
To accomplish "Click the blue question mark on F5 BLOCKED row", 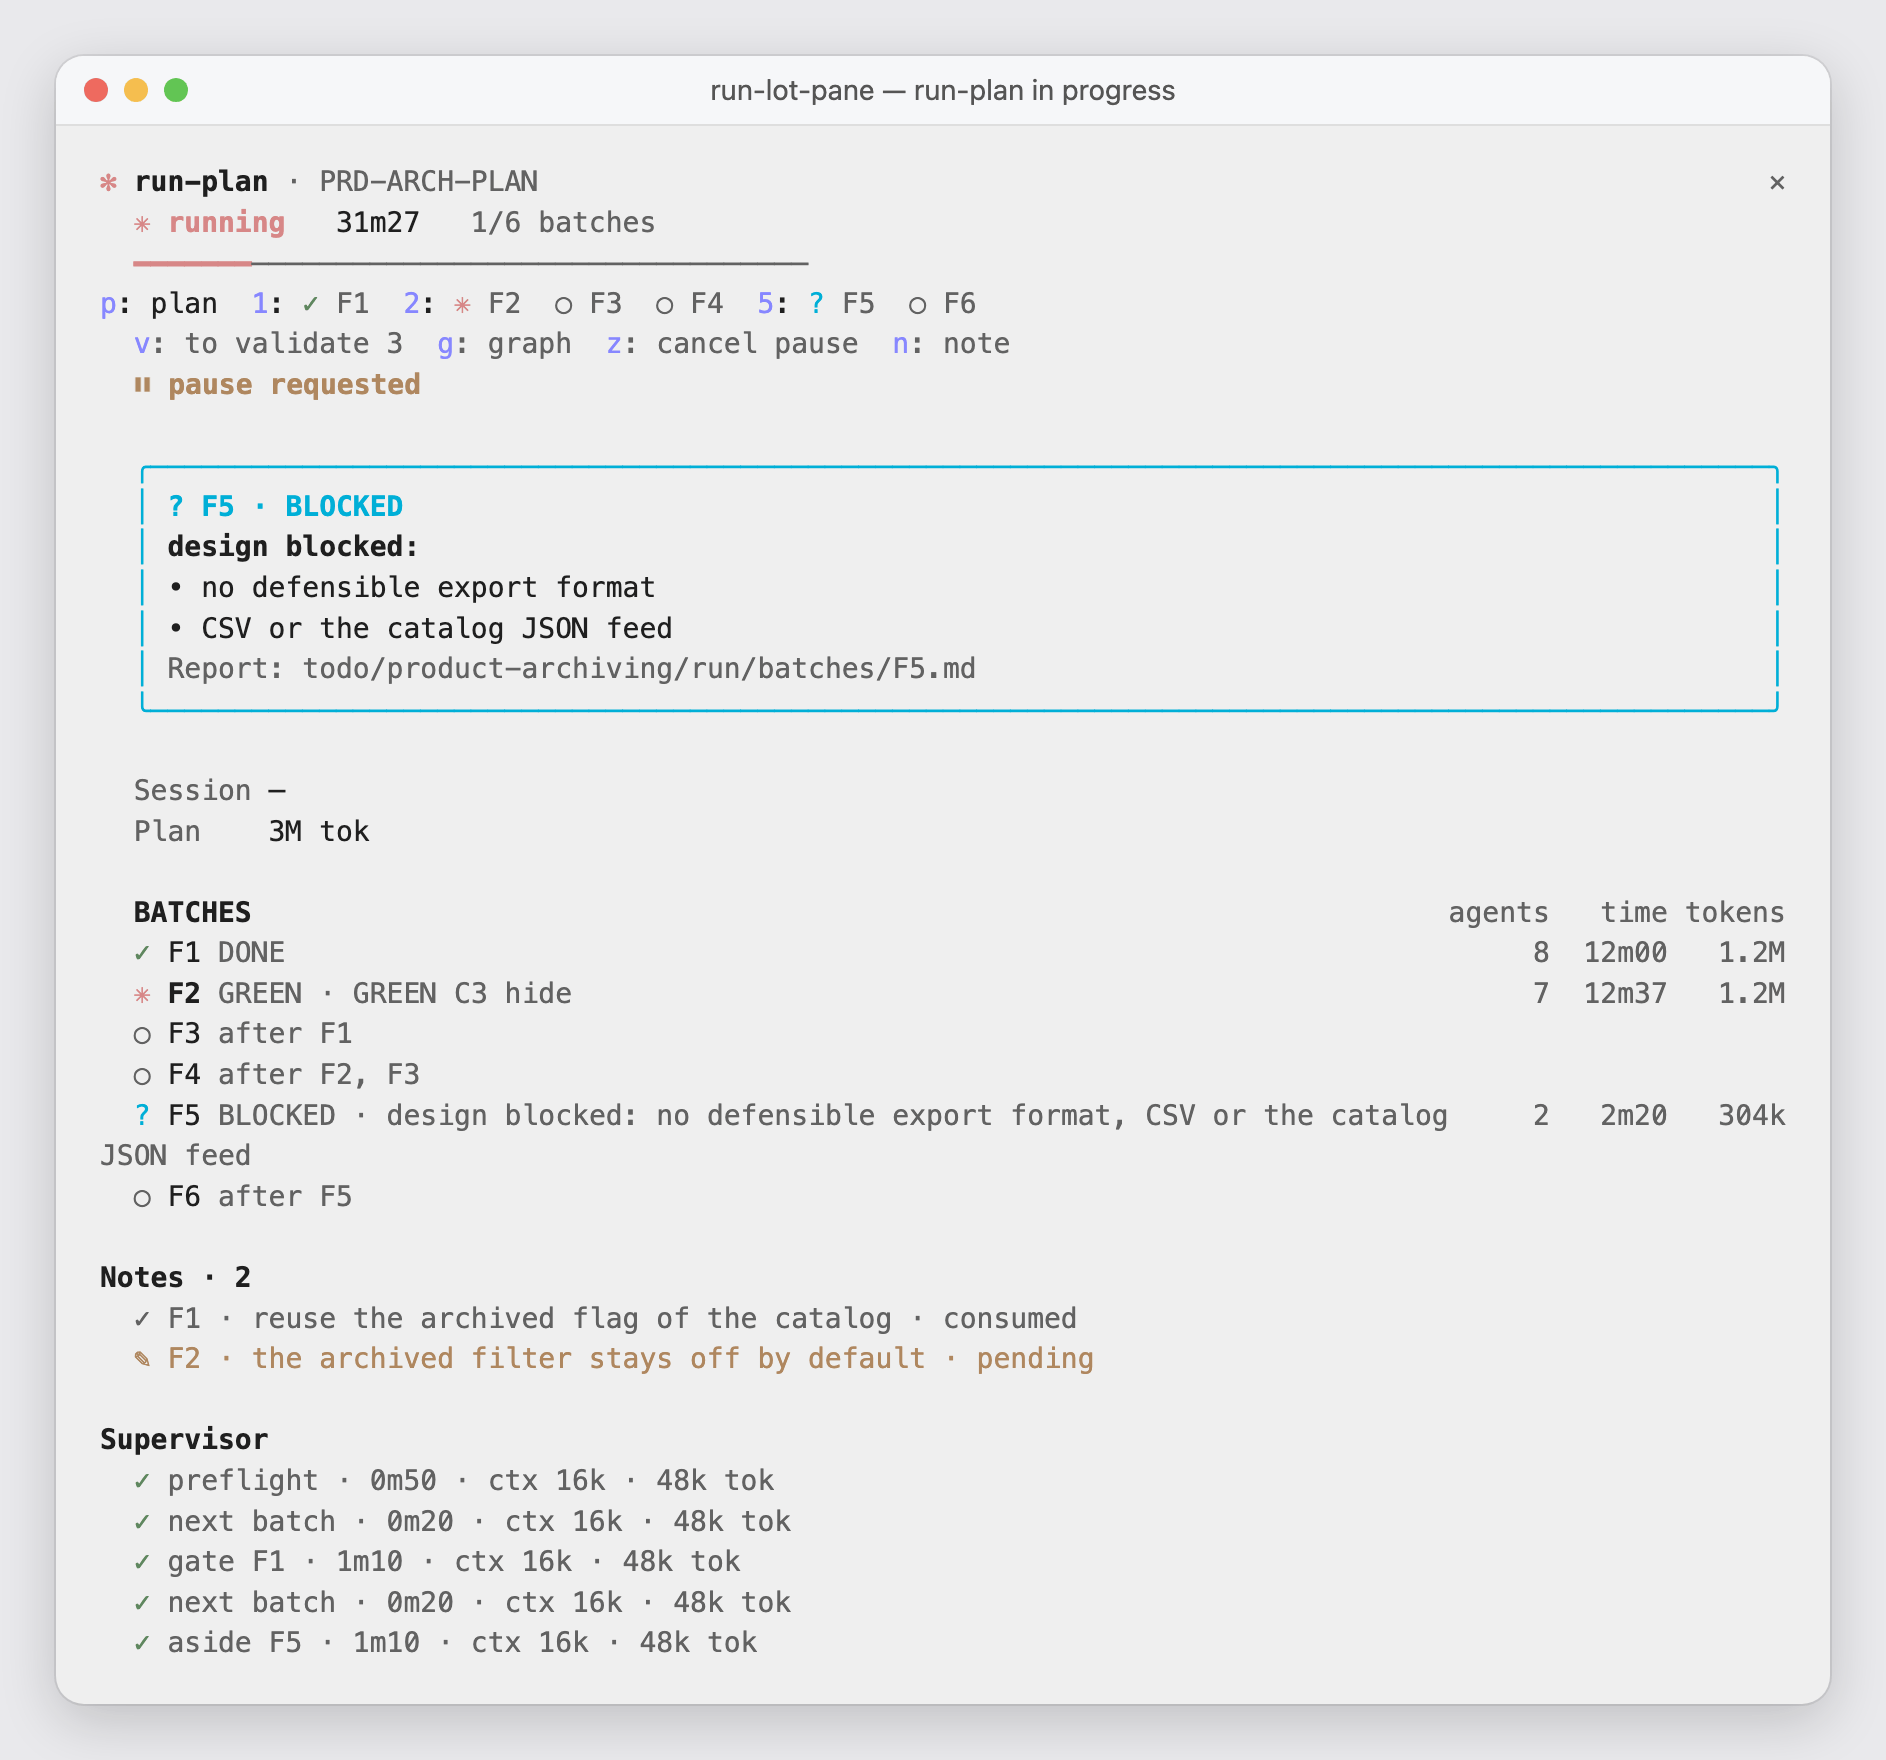I will coord(142,1116).
